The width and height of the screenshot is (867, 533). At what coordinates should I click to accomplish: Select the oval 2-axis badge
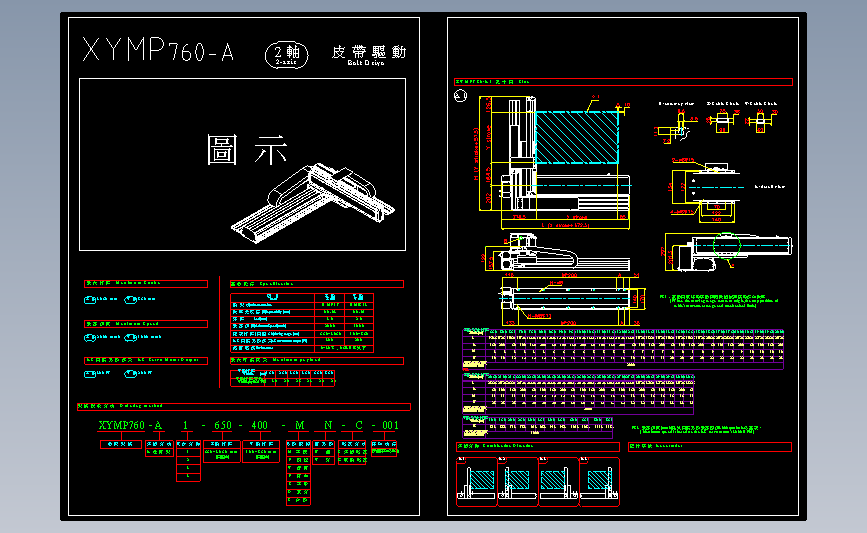286,54
